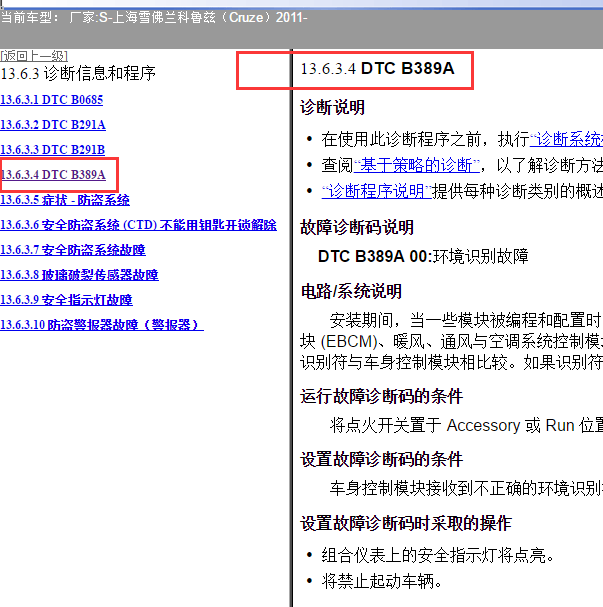Open 13.6.3.2 DTC B291A link
This screenshot has width=603, height=607.
click(53, 125)
